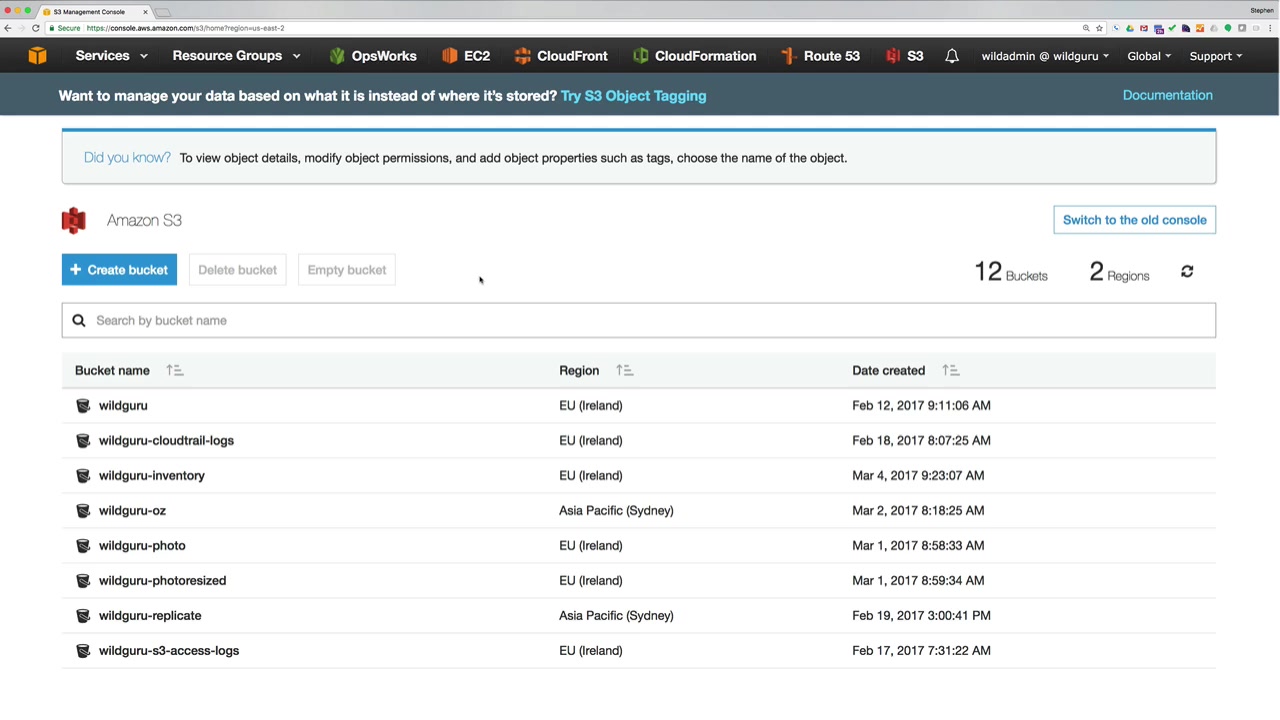The image size is (1280, 720).
Task: Click the browser address bar URL
Action: (186, 28)
